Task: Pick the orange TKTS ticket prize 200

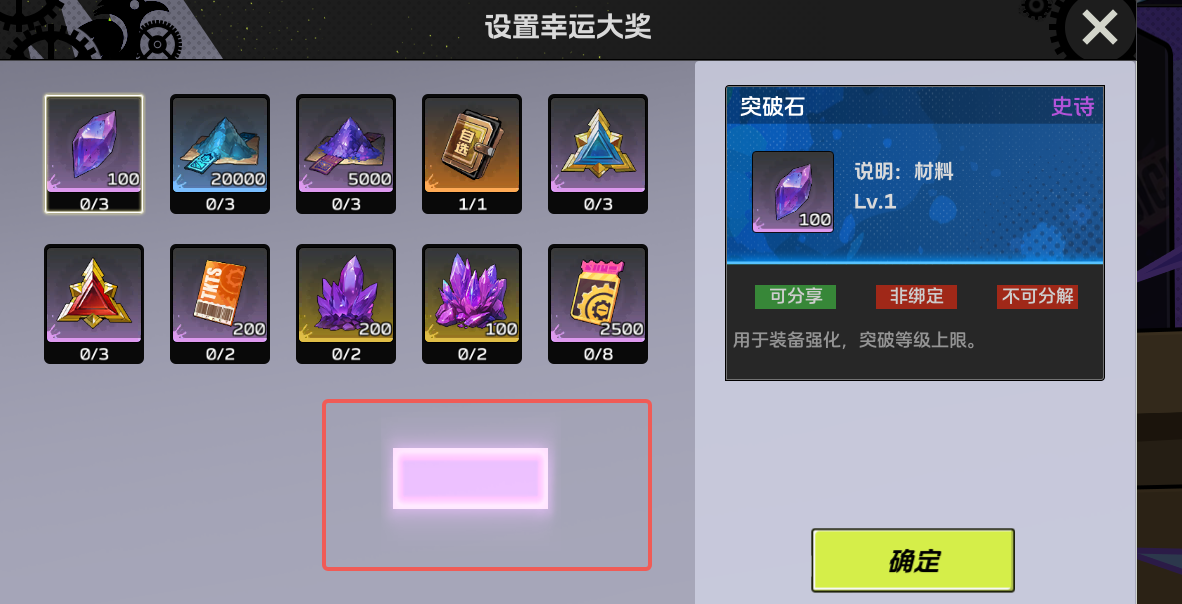Action: coord(220,304)
